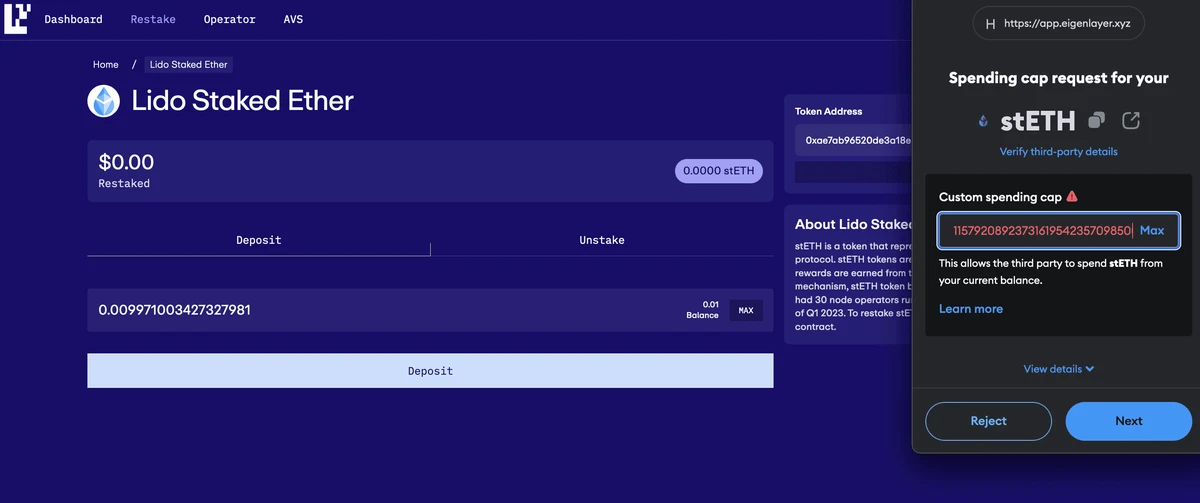
Task: Open the Dashboard nav item
Action: (73, 19)
